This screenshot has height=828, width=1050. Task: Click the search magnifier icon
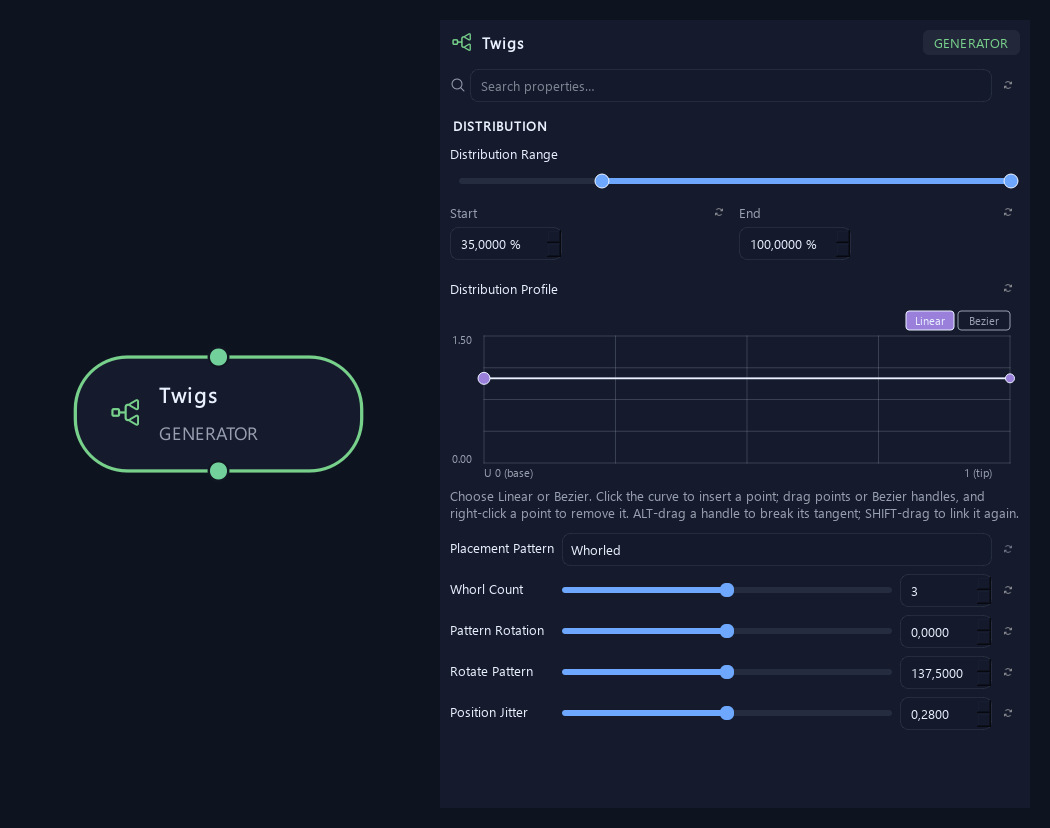coord(458,85)
